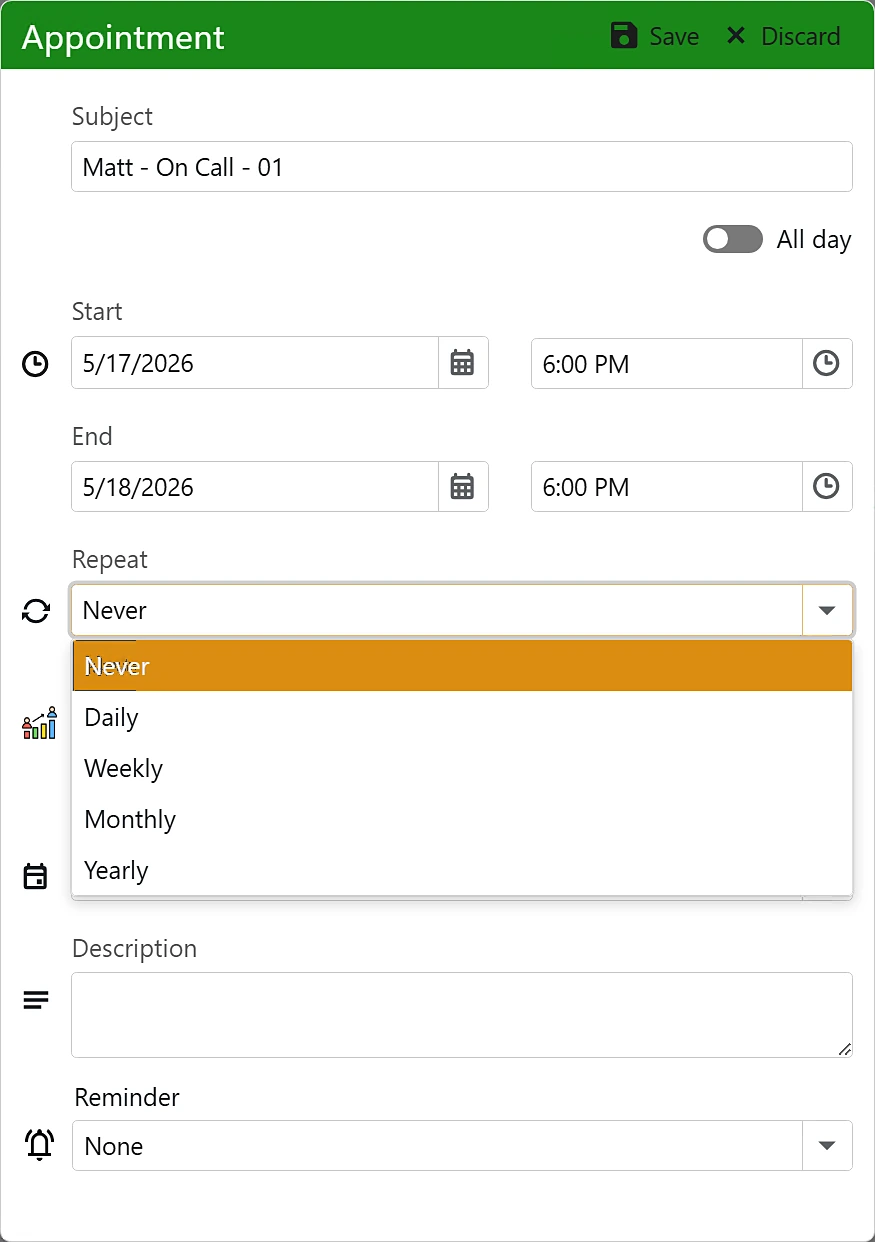This screenshot has width=875, height=1242.
Task: Click the Subject field with Matt - On Call
Action: click(462, 167)
